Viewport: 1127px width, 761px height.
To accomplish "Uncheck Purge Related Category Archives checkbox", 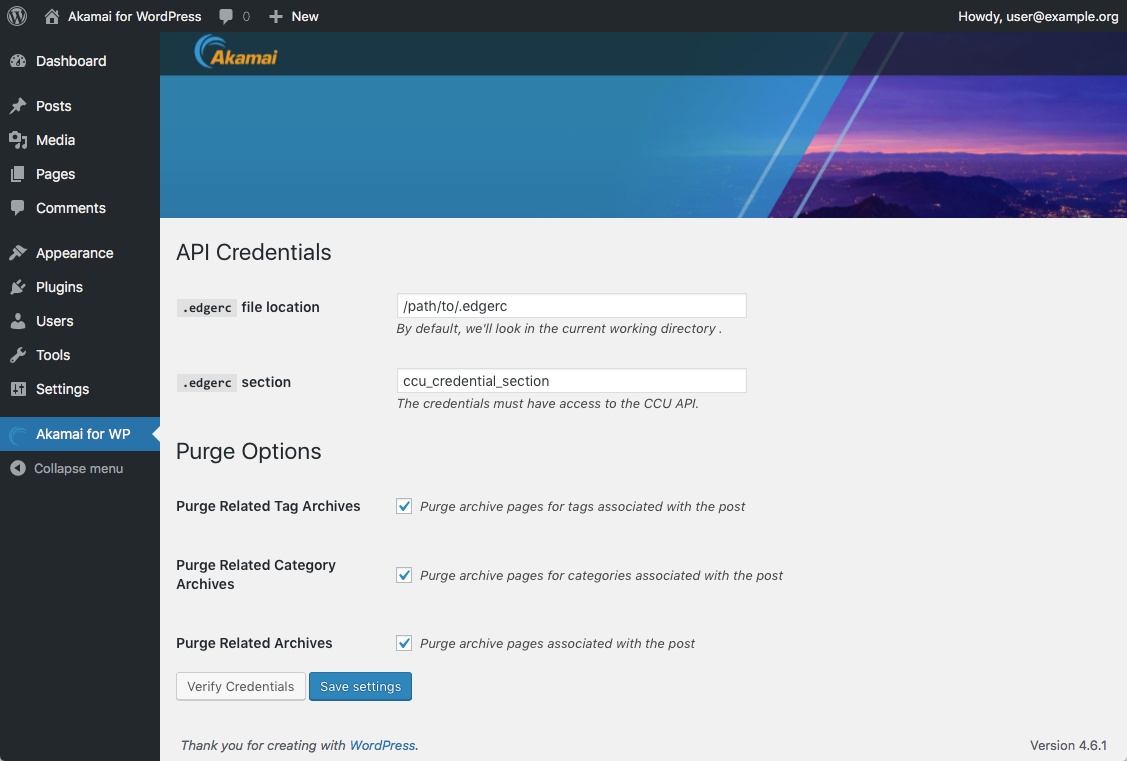I will [x=404, y=575].
